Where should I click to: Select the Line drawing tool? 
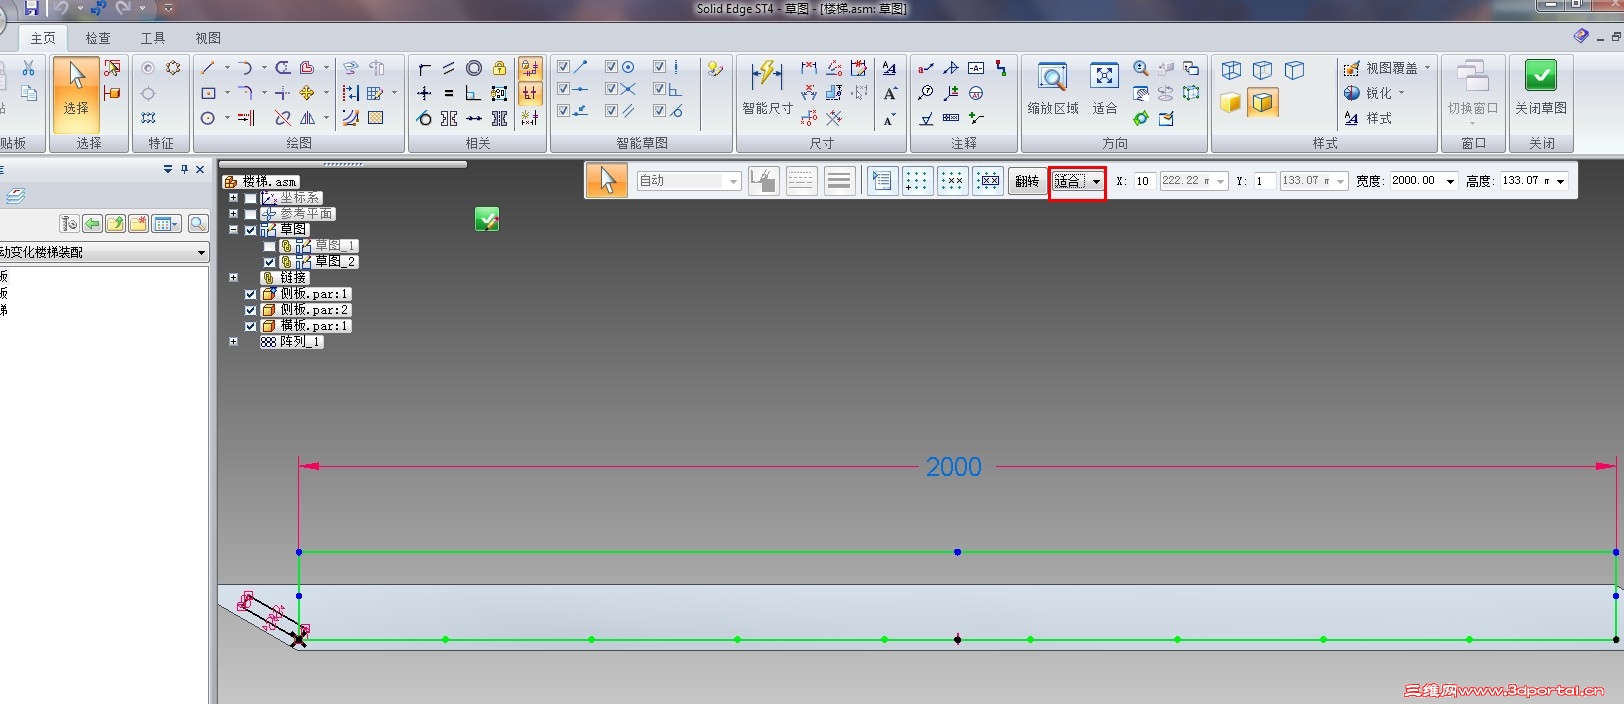tap(208, 68)
